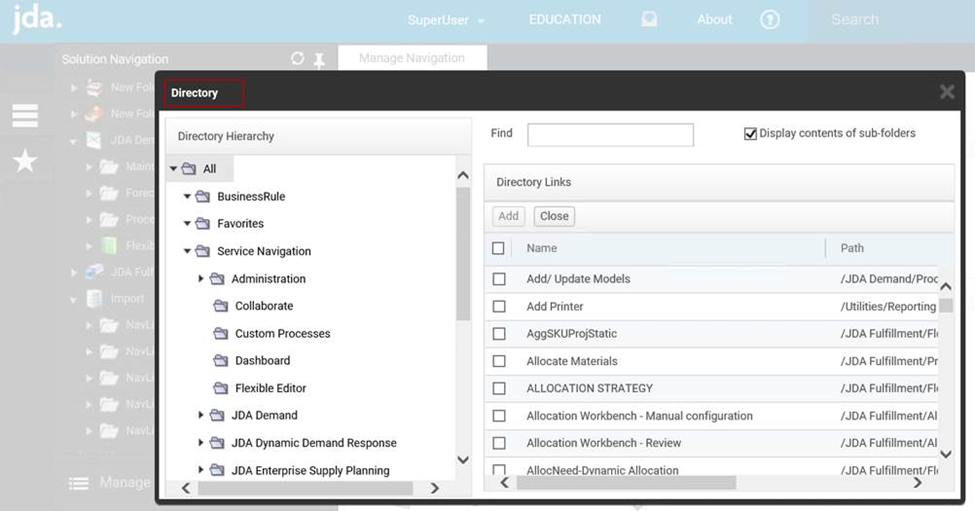Image resolution: width=975 pixels, height=511 pixels.
Task: Click JDA Enterprise Supply Planning folder icon
Action: [217, 470]
